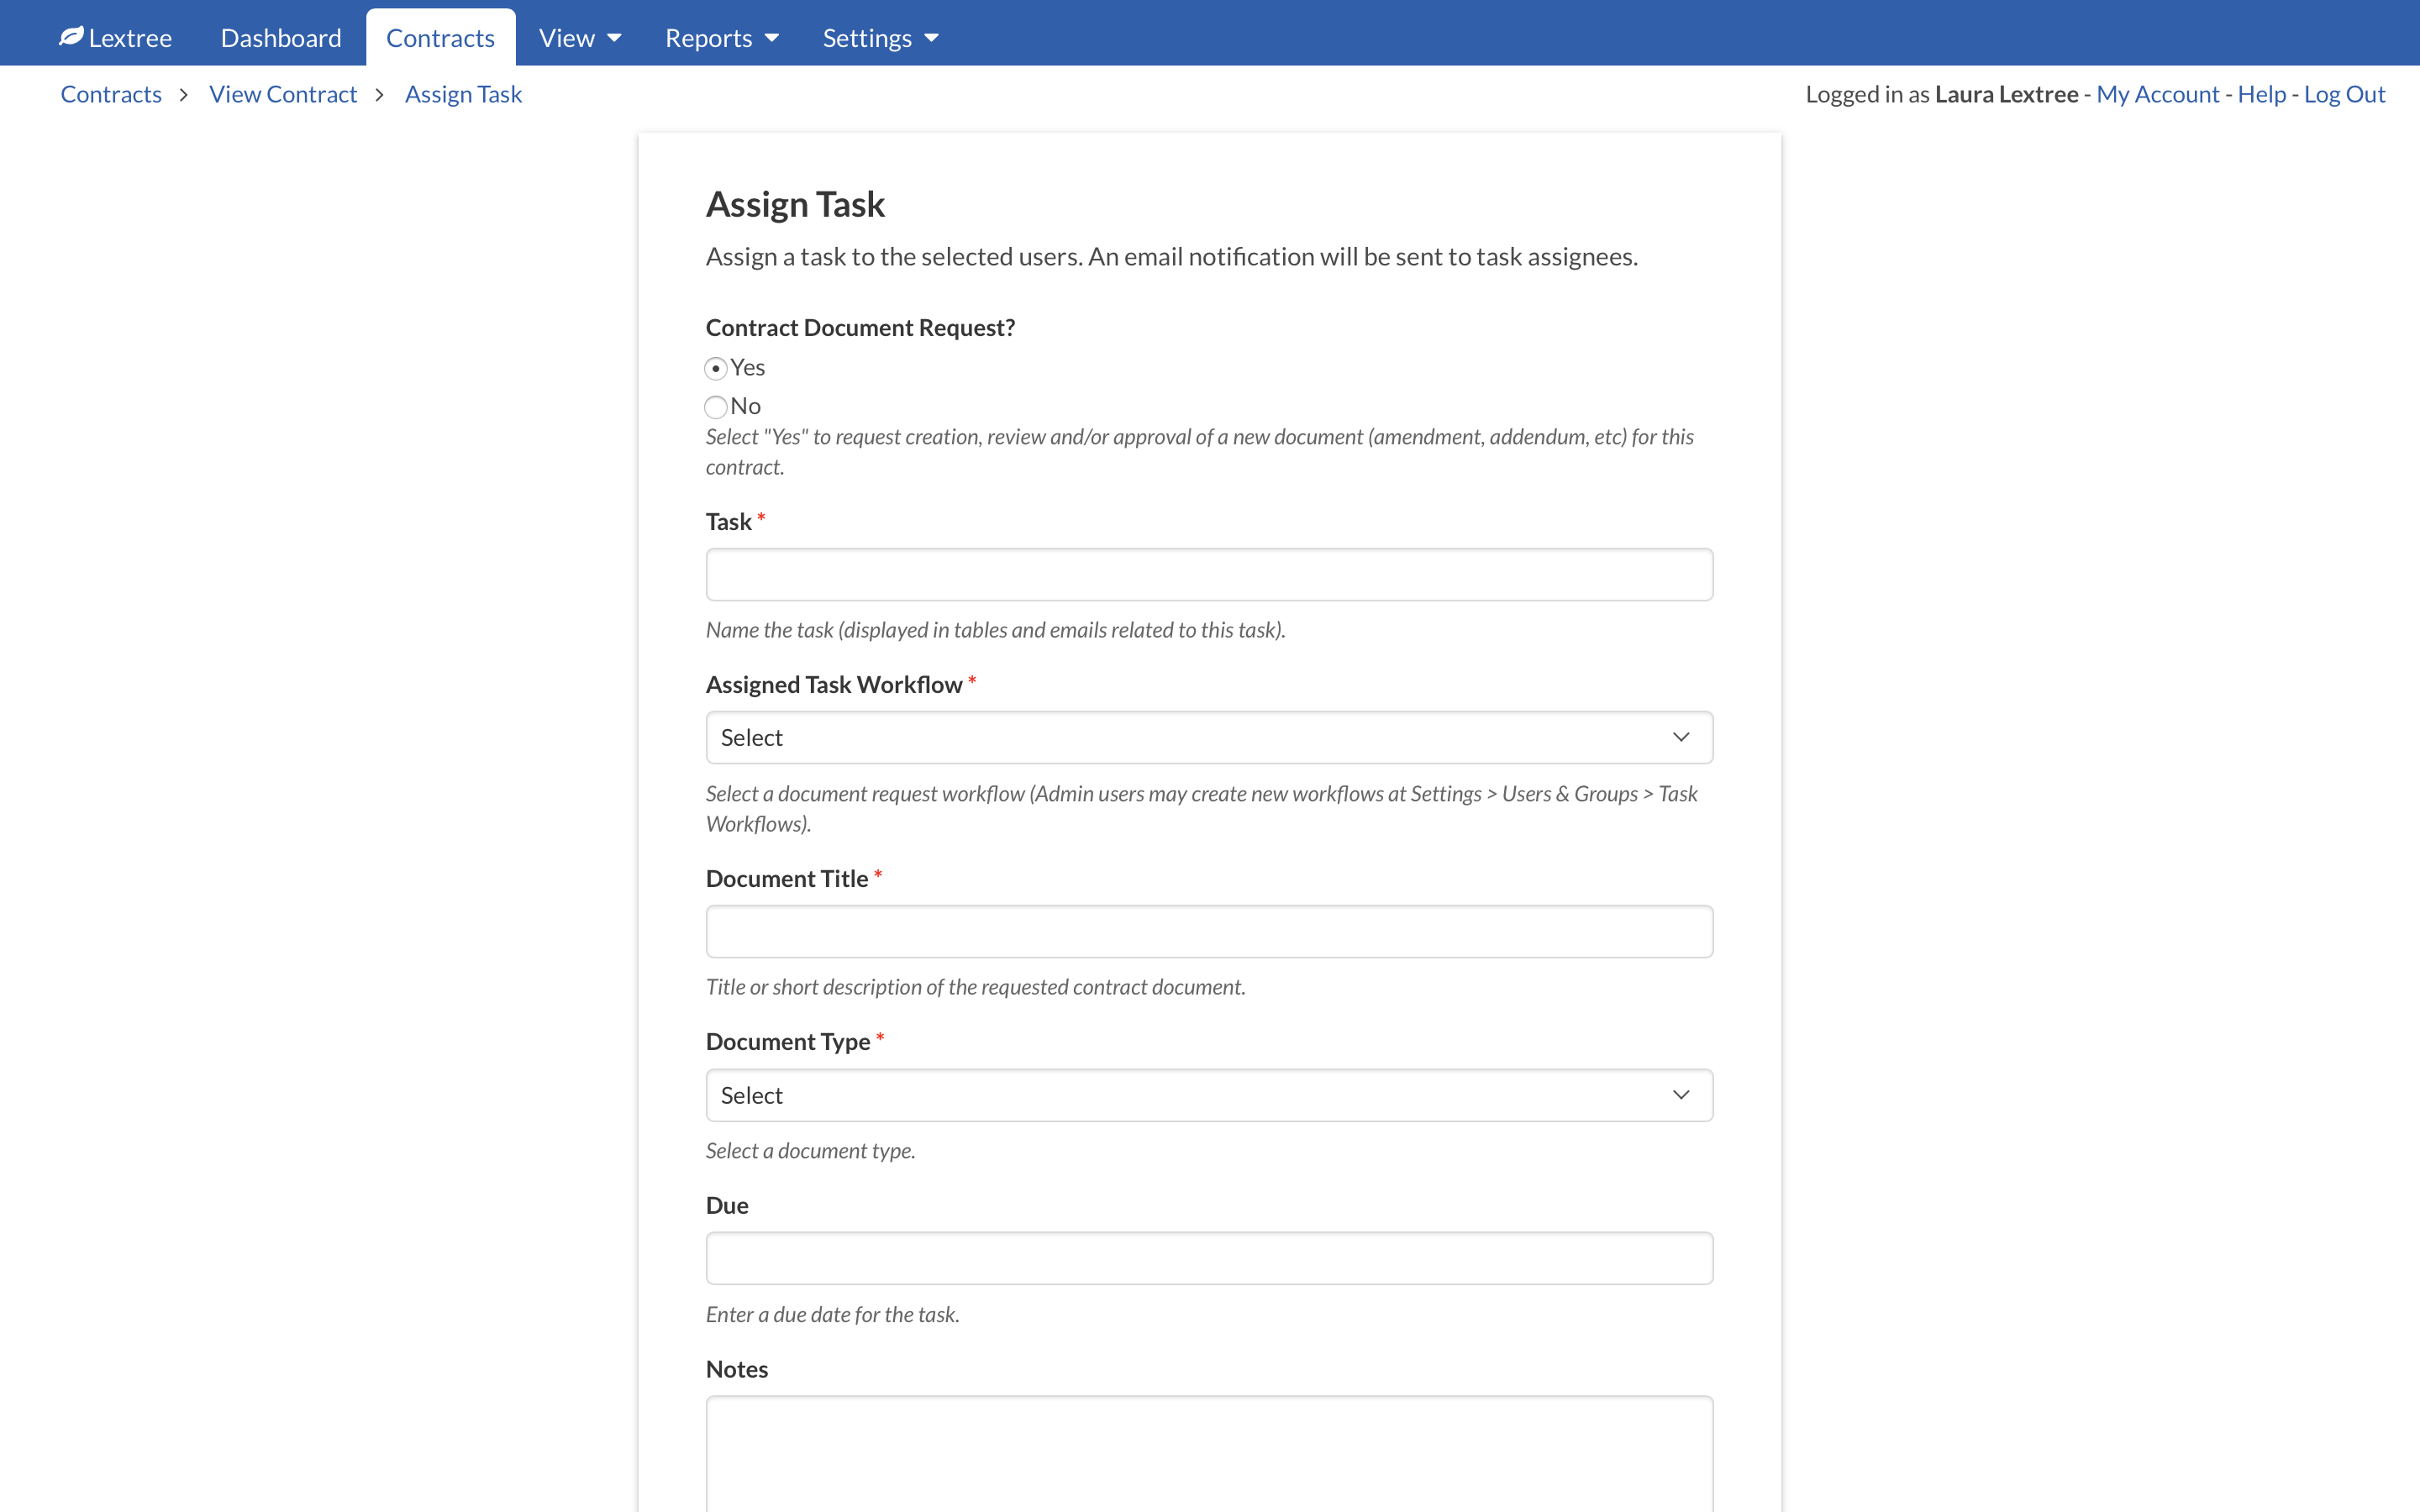Expand the View menu
2420x1512 pixels.
pyautogui.click(x=580, y=38)
